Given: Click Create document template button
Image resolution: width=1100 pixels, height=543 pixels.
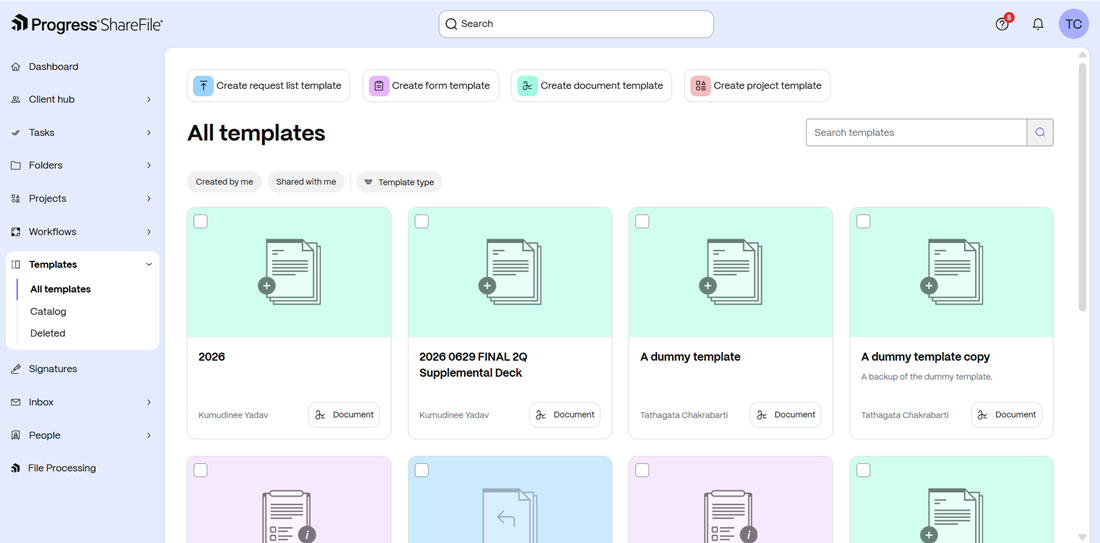Looking at the screenshot, I should (591, 86).
